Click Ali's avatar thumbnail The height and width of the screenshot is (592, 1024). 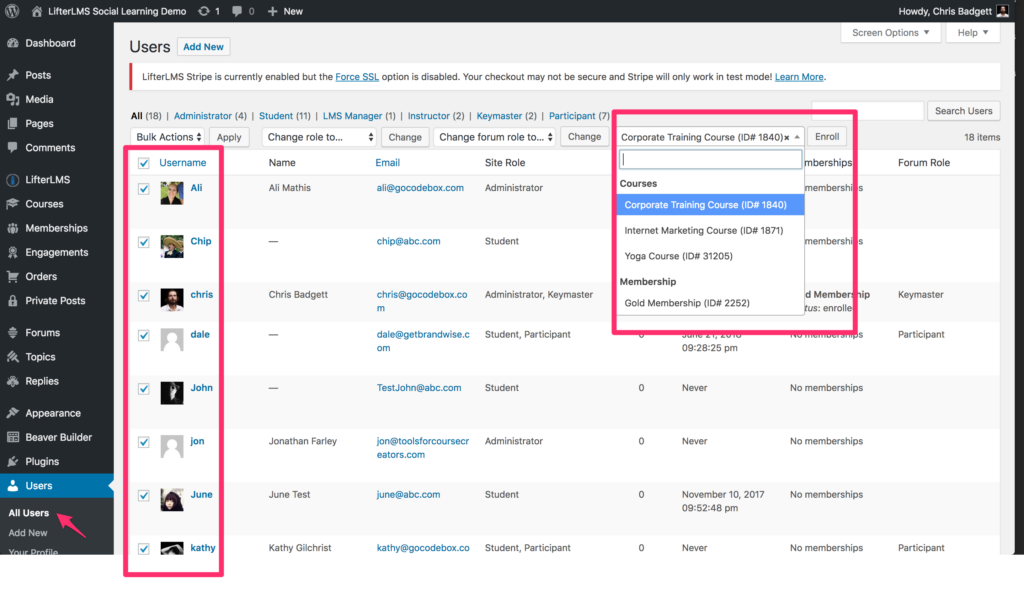172,193
